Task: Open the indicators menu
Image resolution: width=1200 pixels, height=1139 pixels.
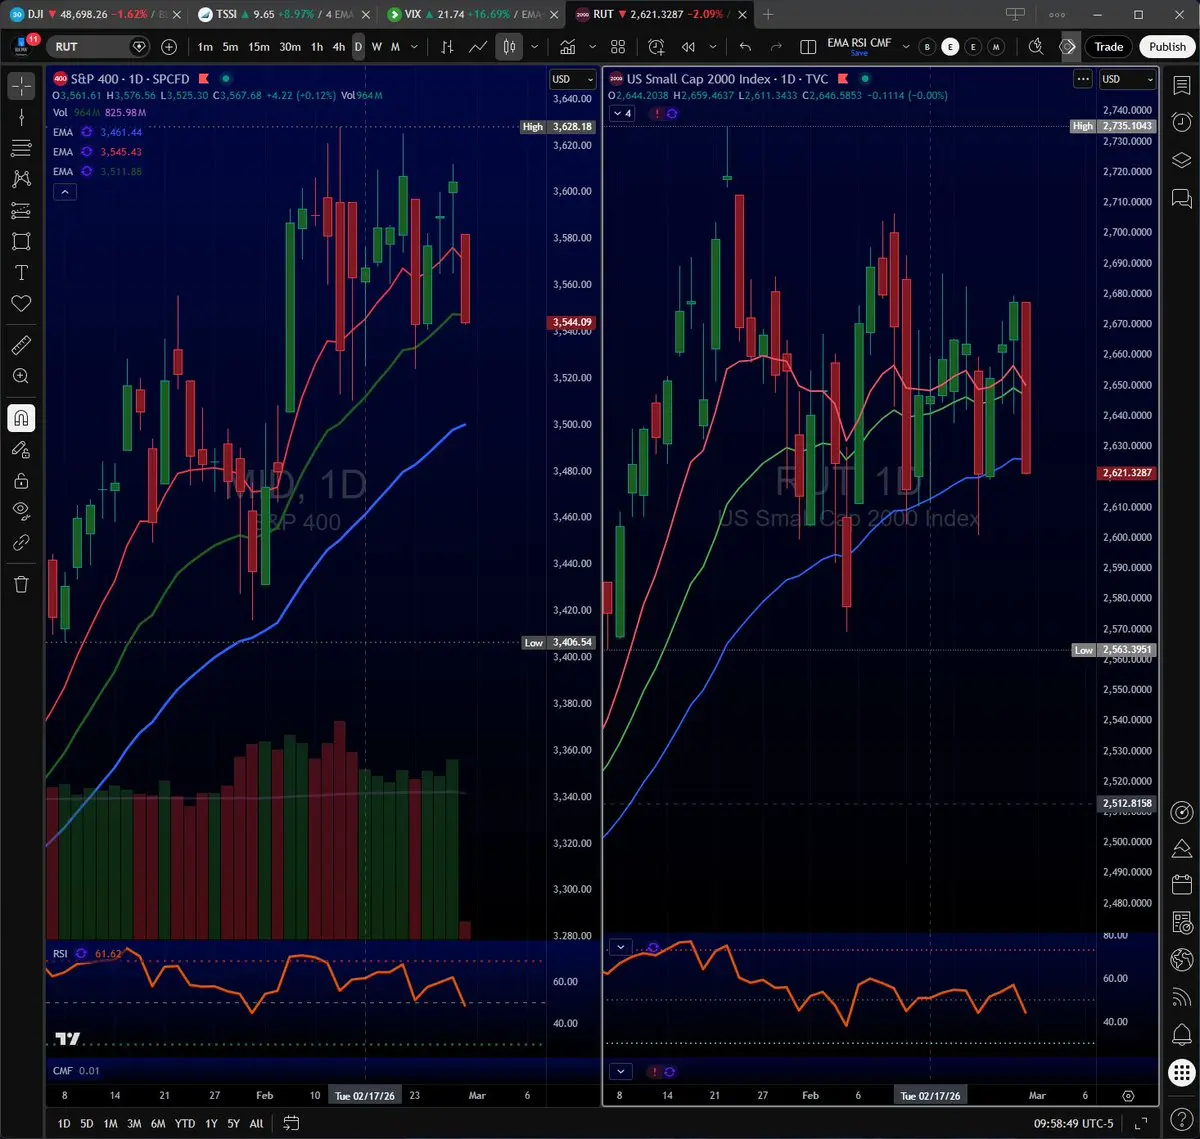Action: click(x=567, y=47)
